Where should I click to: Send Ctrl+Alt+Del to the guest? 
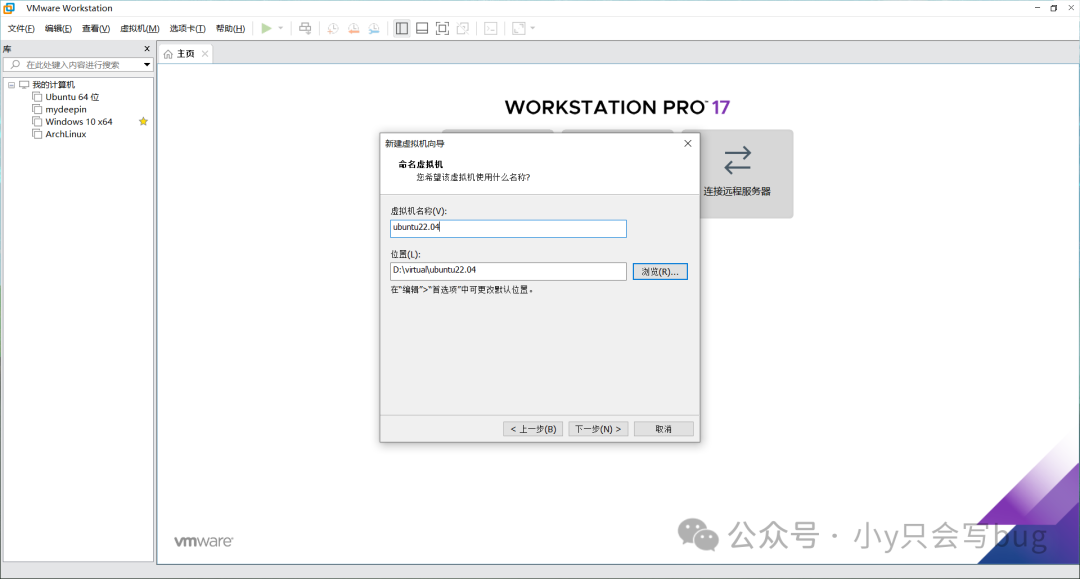(x=305, y=28)
